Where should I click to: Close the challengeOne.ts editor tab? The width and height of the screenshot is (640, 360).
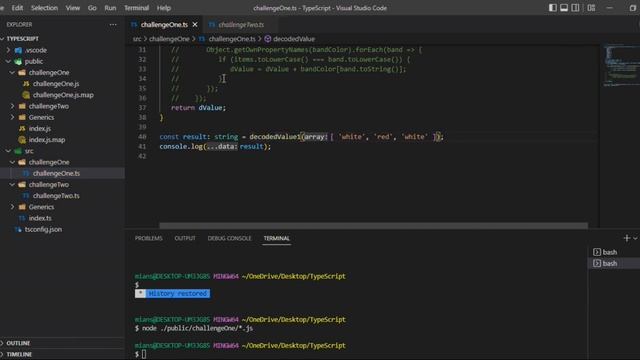[195, 24]
